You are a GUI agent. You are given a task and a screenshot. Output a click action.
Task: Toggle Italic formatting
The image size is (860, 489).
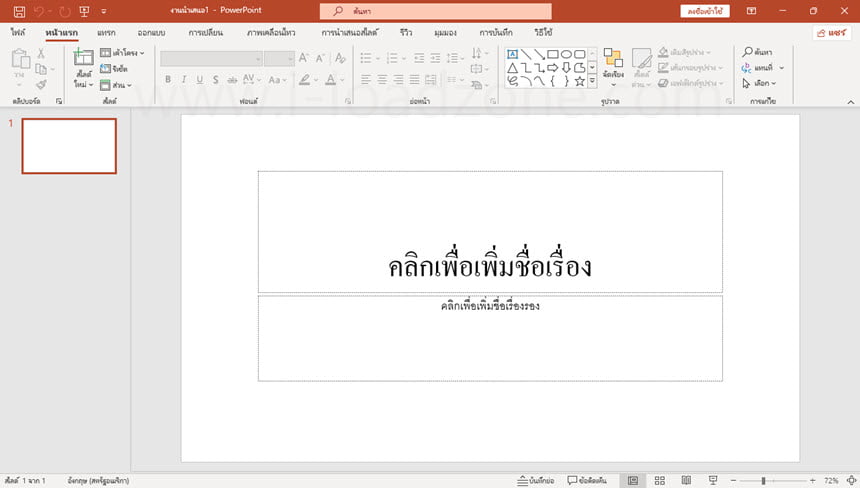click(x=184, y=79)
